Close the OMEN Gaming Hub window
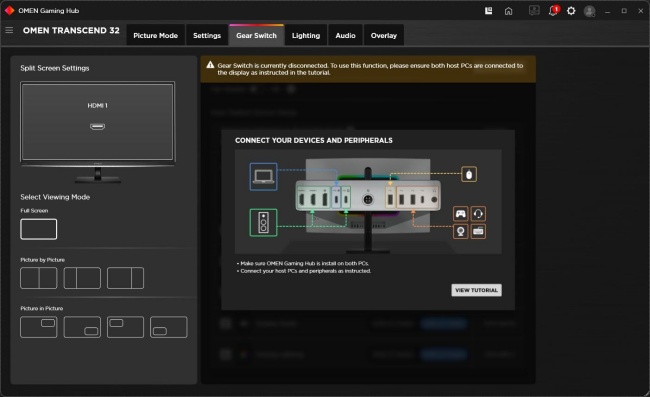The image size is (650, 397). (x=640, y=11)
